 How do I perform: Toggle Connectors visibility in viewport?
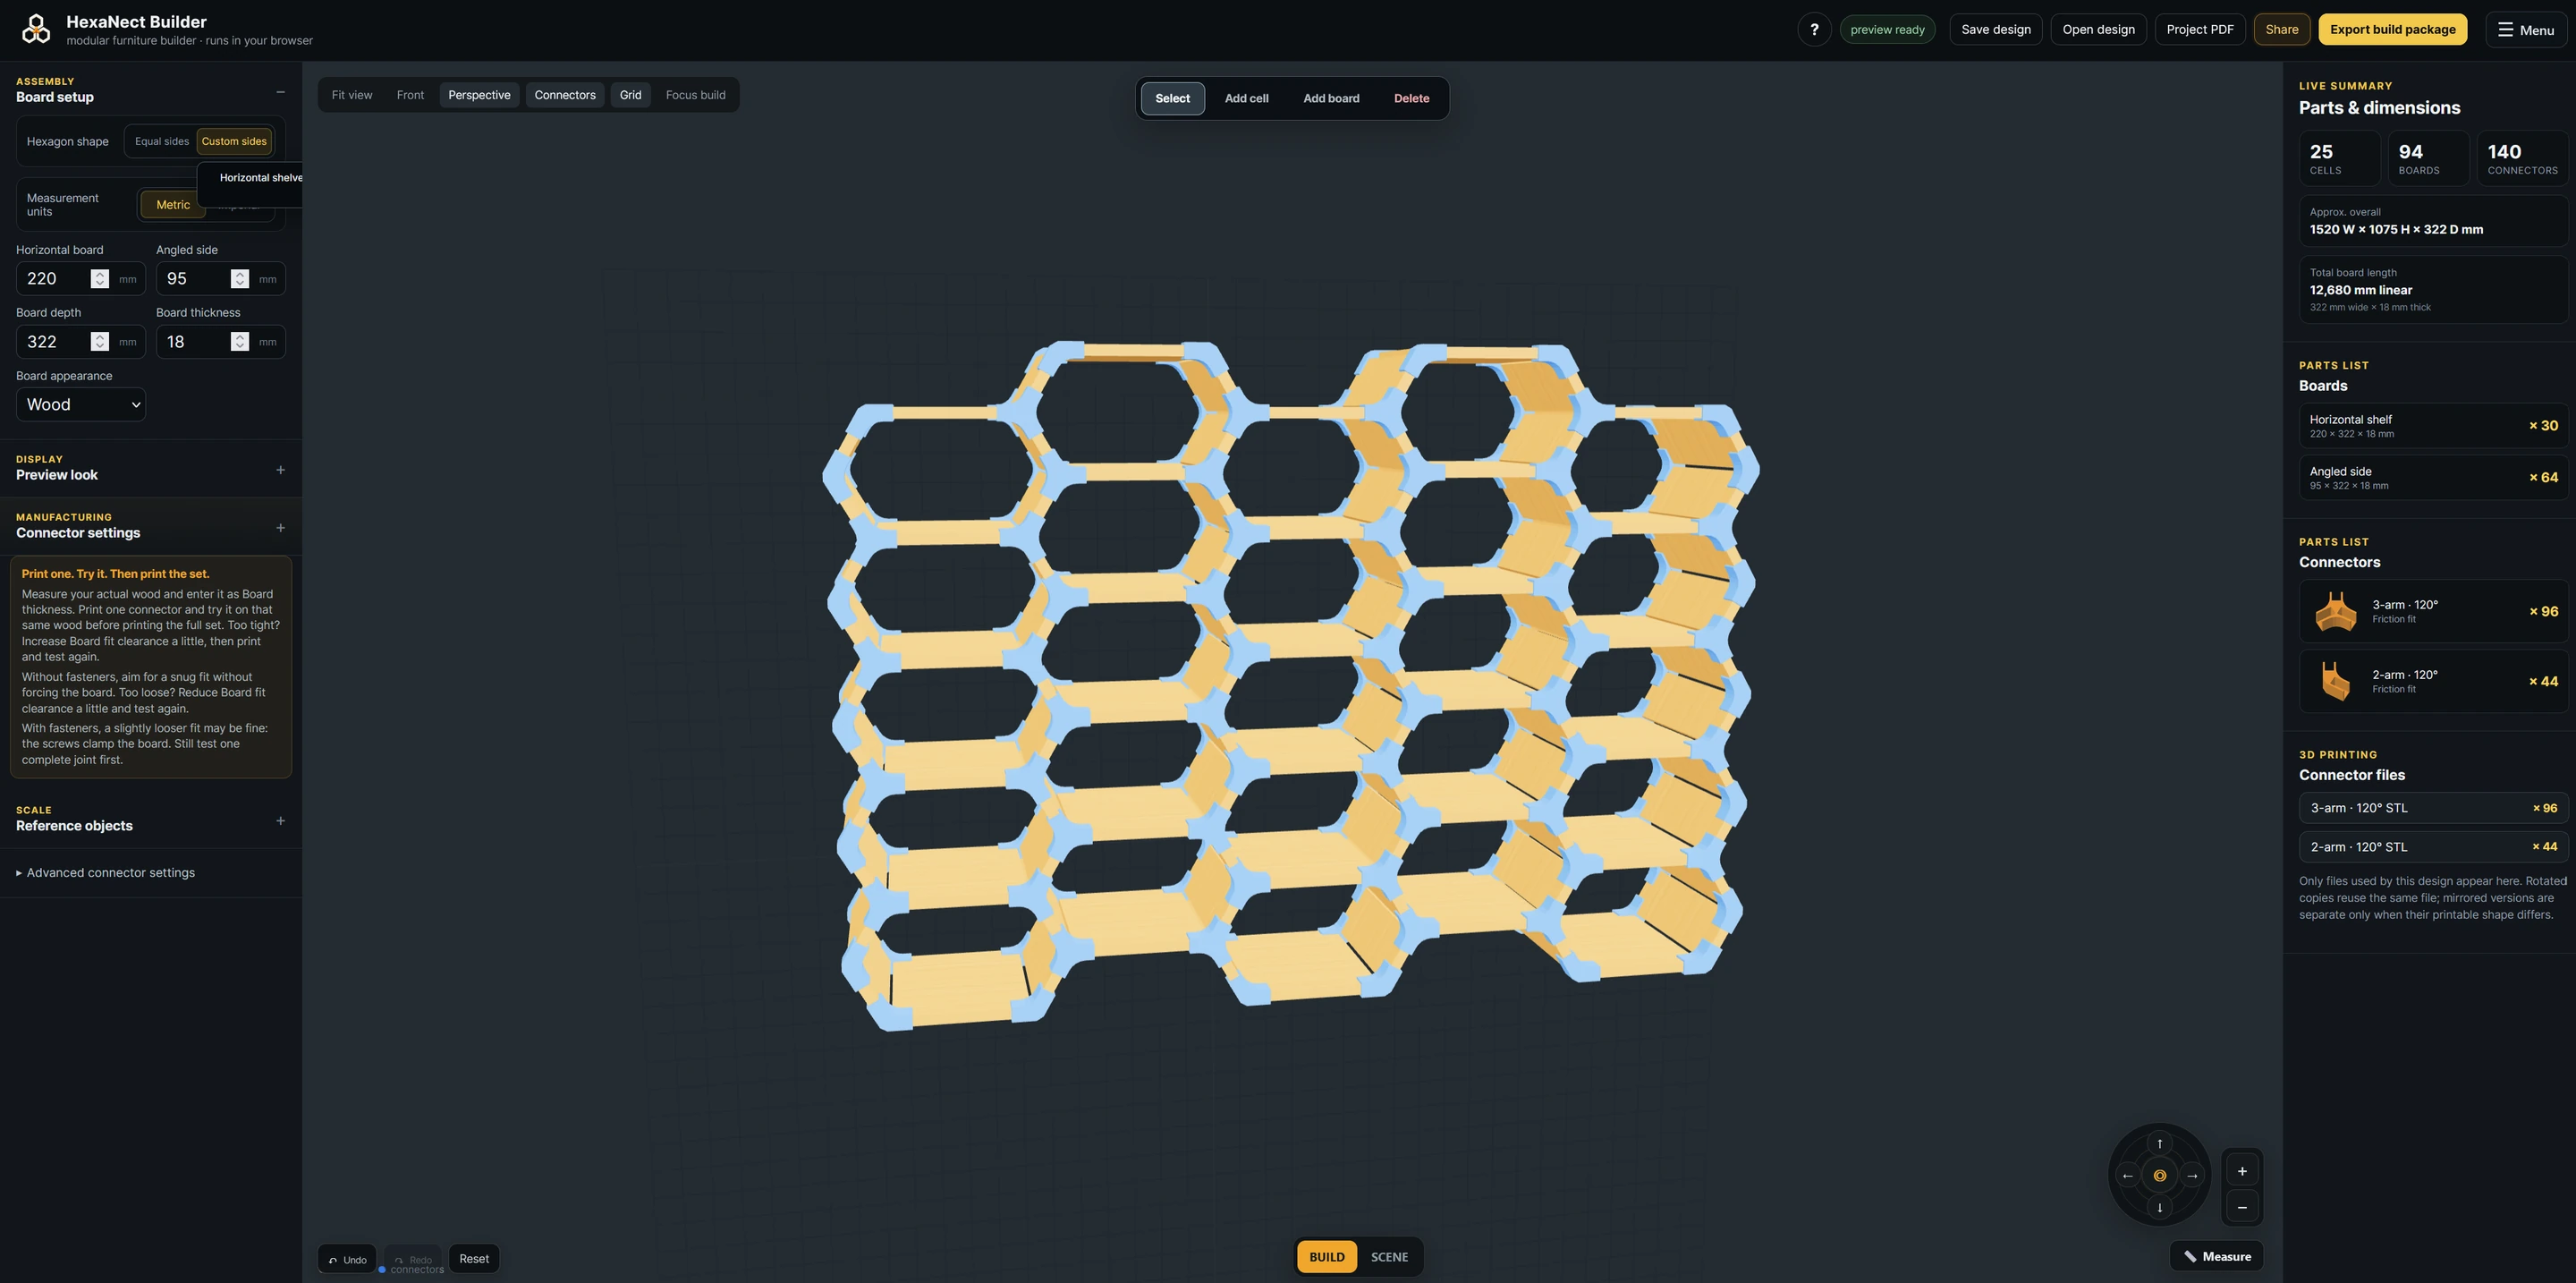click(565, 95)
